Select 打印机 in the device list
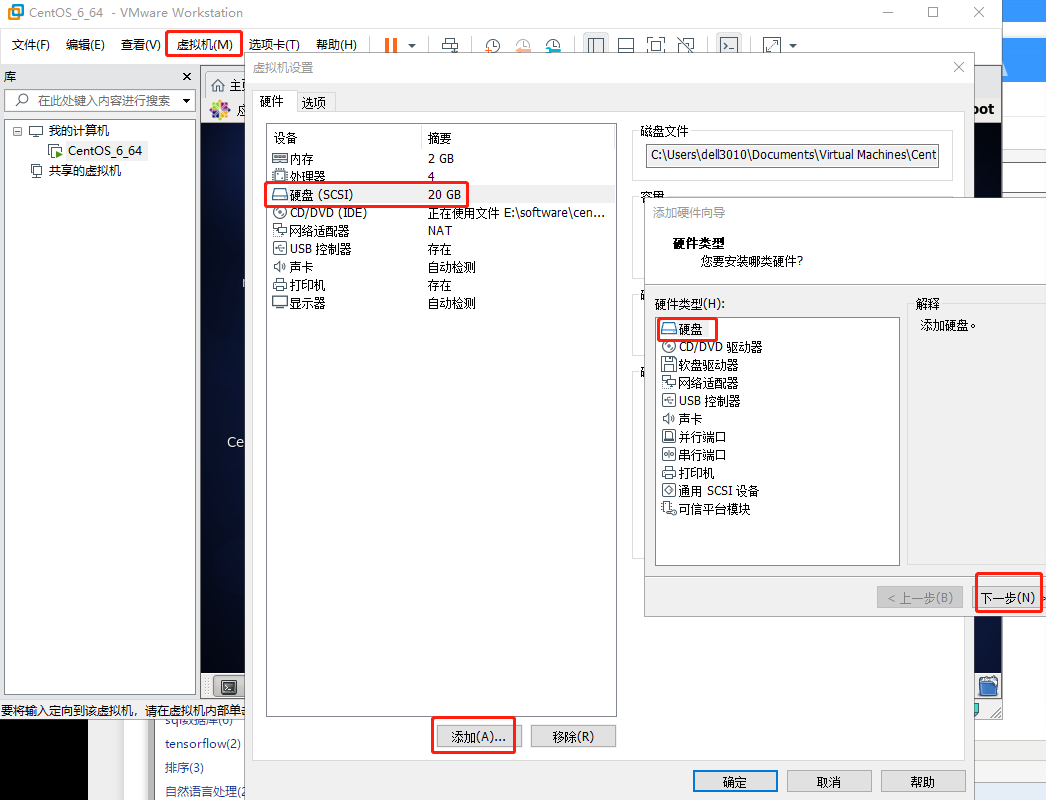 click(440, 285)
